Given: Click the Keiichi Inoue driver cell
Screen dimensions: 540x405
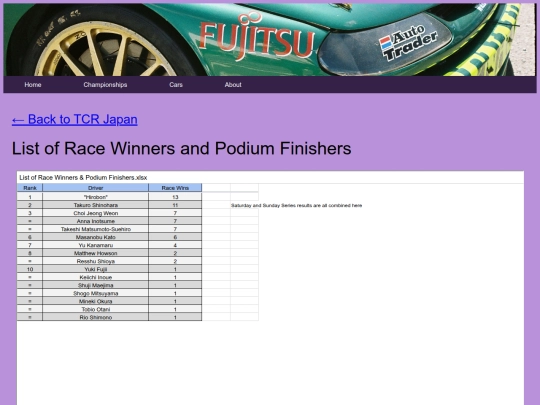Looking at the screenshot, I should tap(96, 277).
